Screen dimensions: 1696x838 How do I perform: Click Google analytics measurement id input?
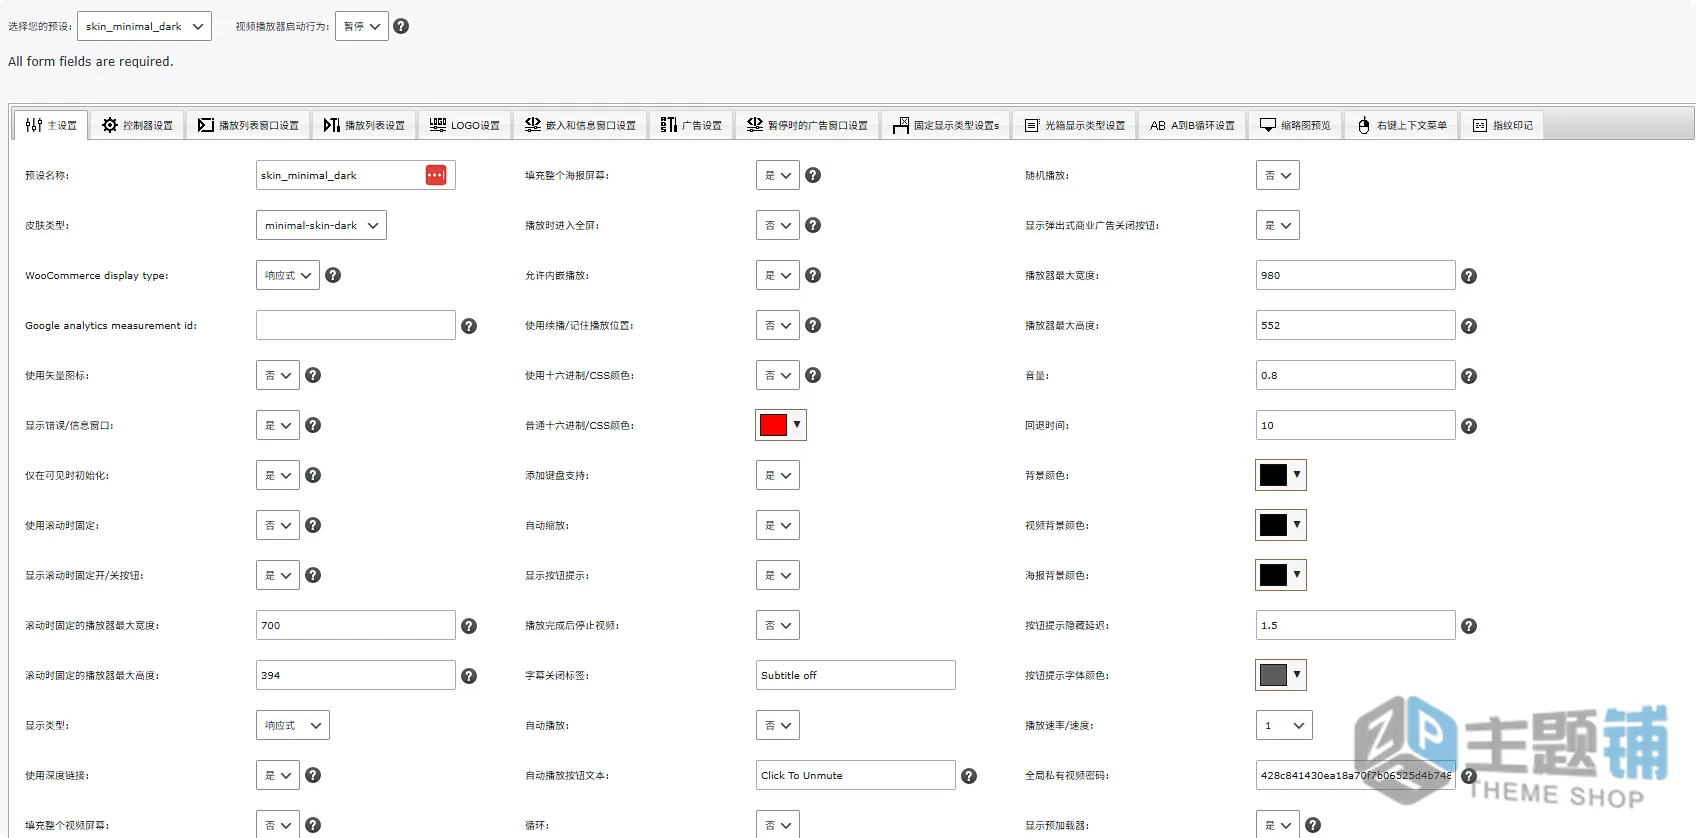pos(356,325)
